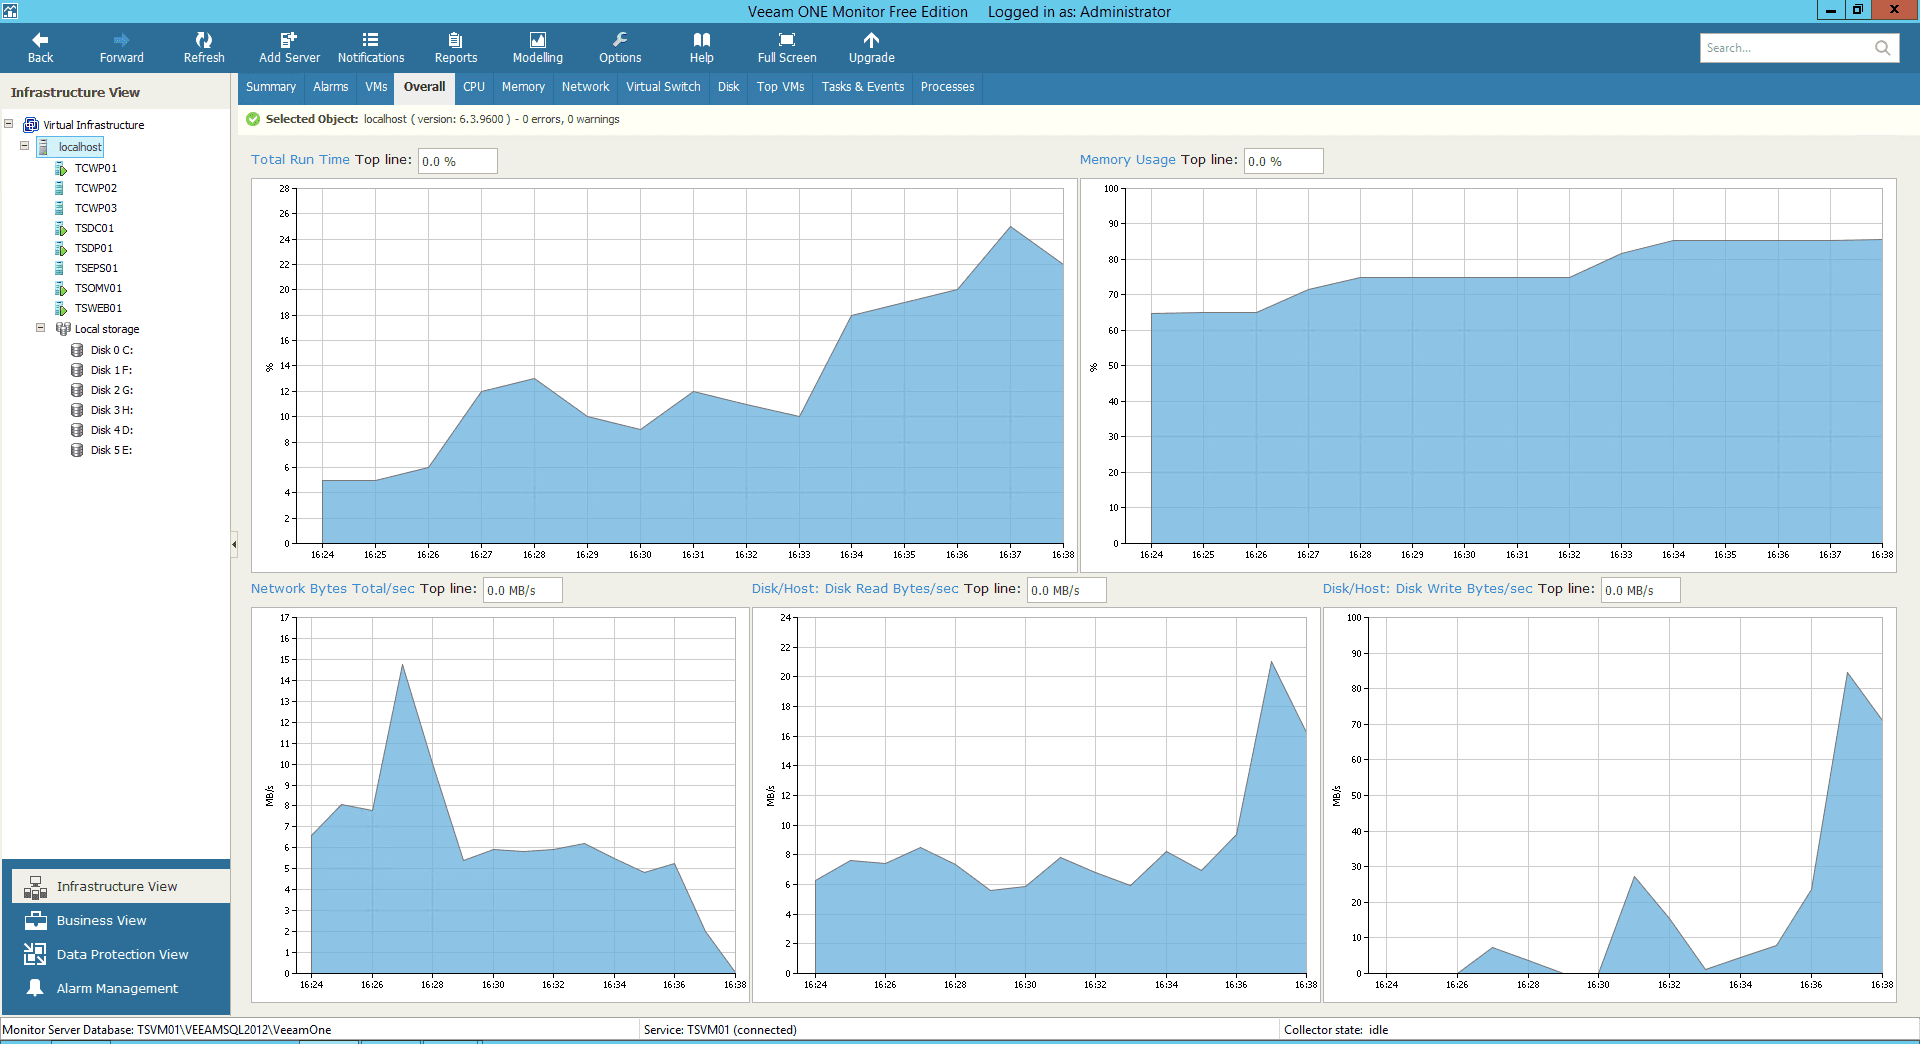Switch to the Alarms tab

[330, 87]
